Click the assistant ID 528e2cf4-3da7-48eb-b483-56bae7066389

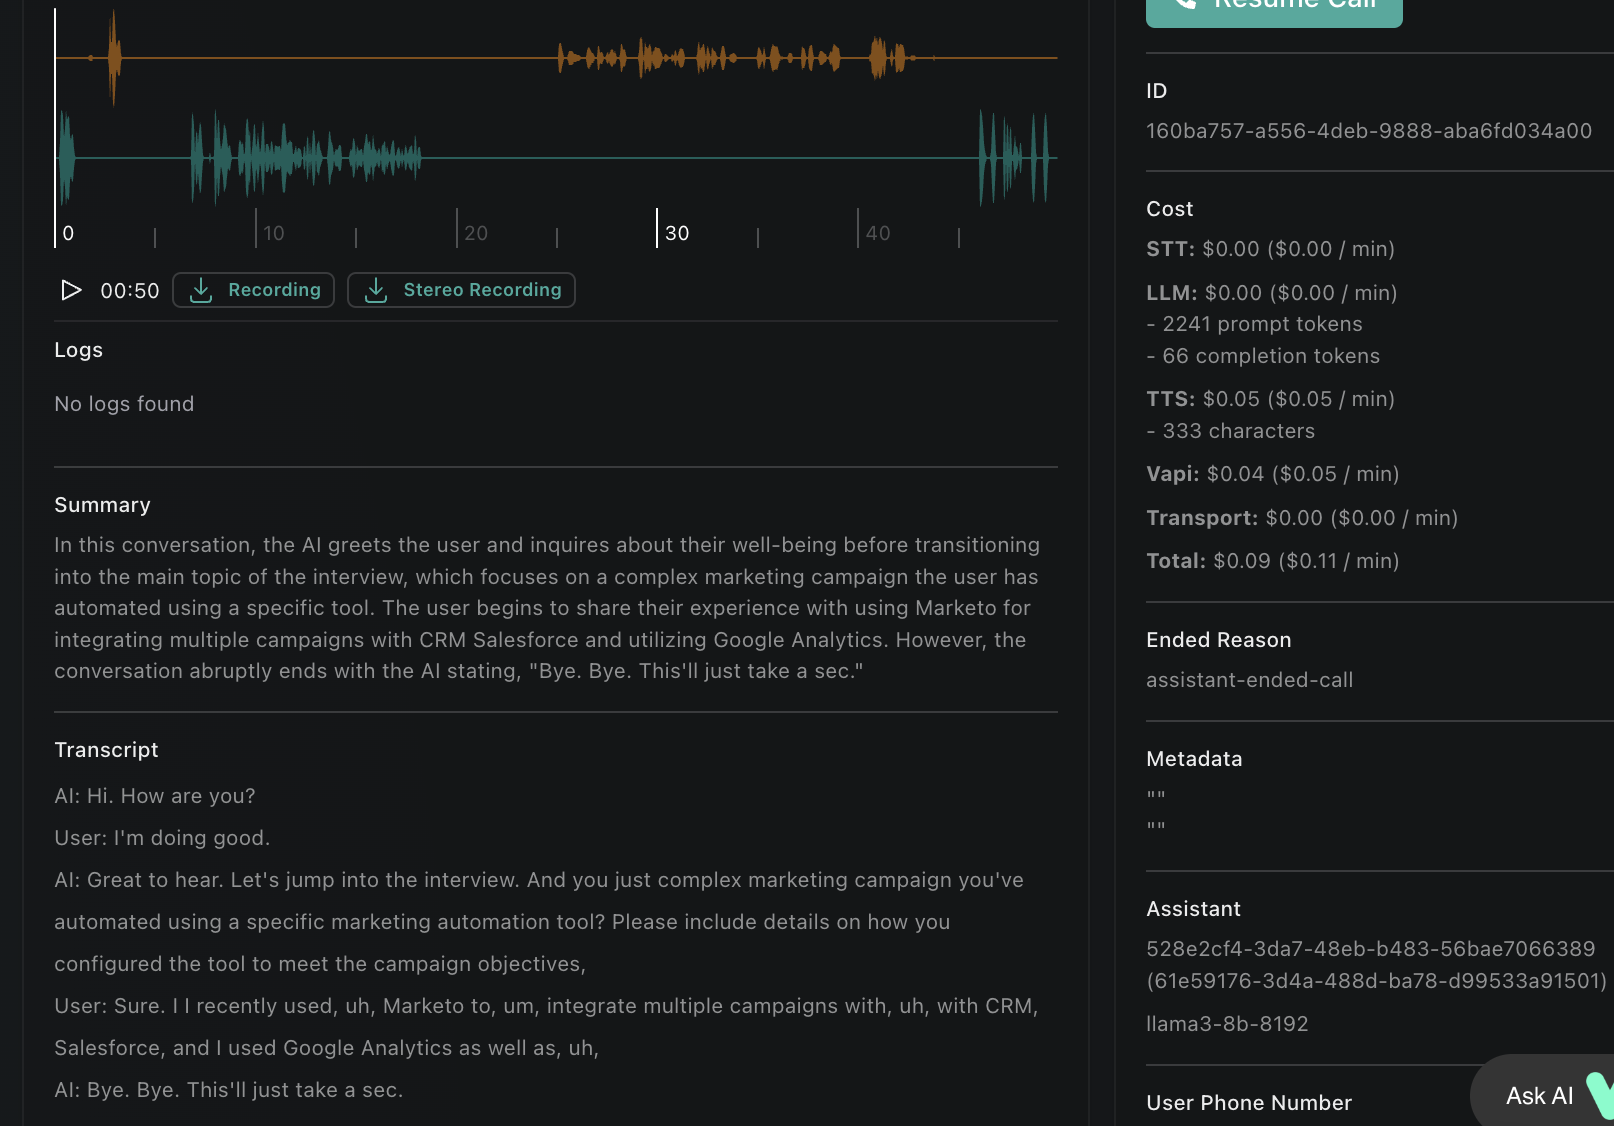(1371, 949)
